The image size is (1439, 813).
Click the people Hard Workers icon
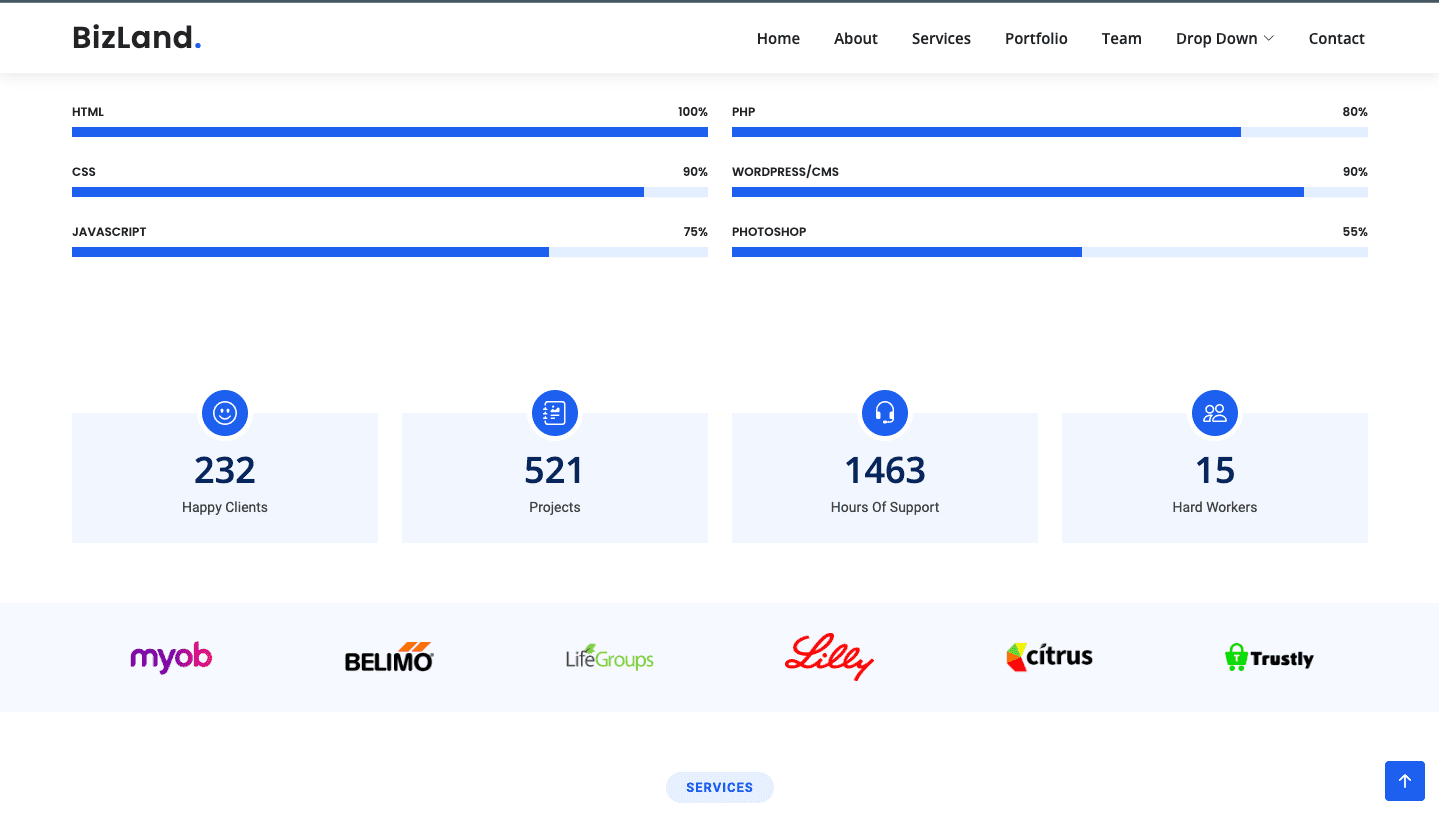coord(1215,413)
